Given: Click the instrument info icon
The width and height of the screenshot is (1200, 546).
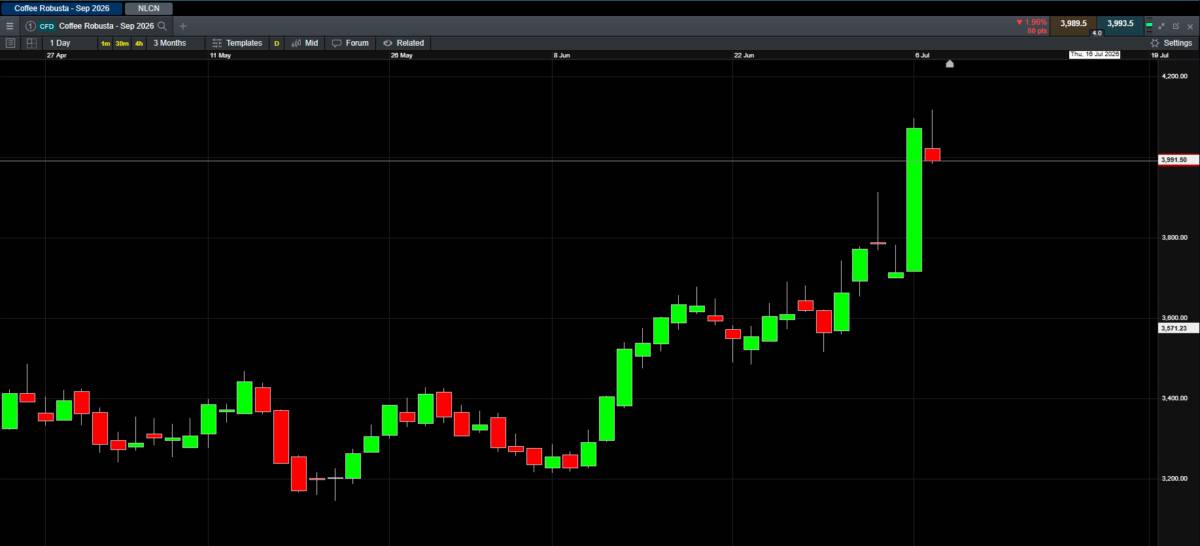Looking at the screenshot, I should pos(30,26).
